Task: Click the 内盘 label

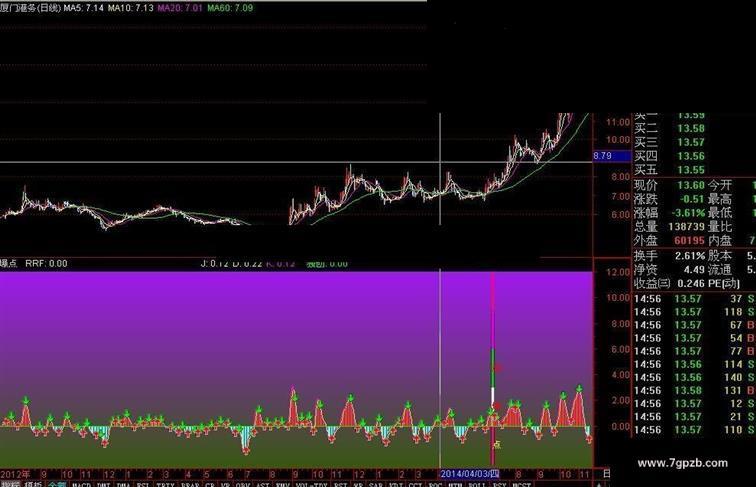Action: click(720, 240)
